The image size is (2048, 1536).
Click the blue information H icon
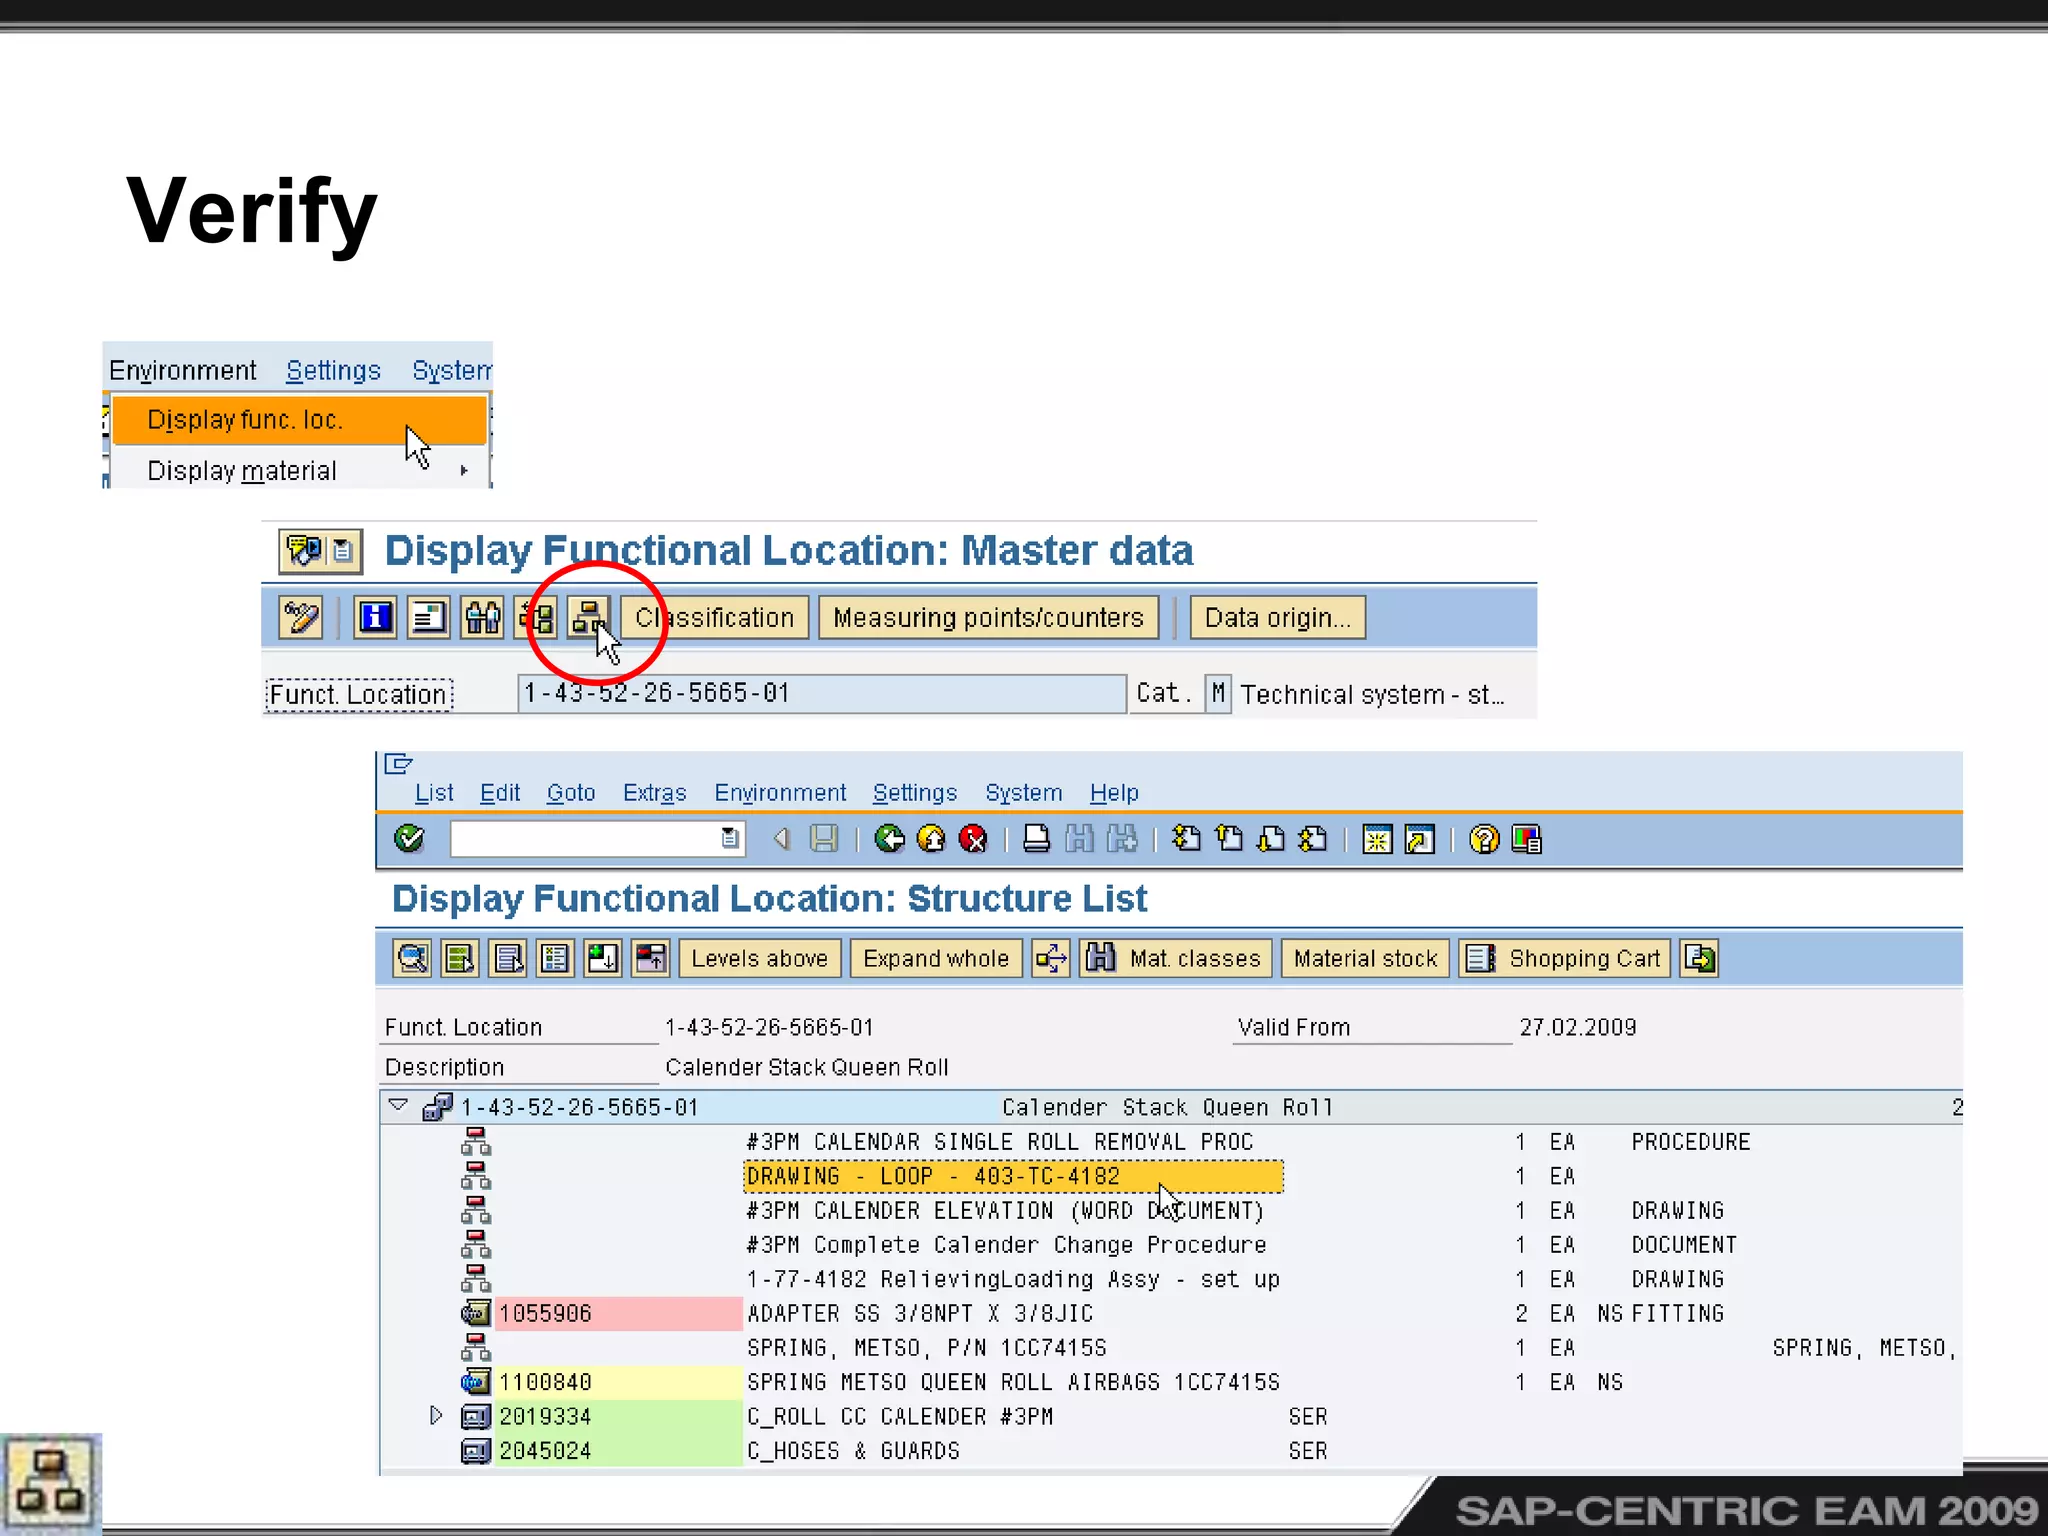point(376,617)
